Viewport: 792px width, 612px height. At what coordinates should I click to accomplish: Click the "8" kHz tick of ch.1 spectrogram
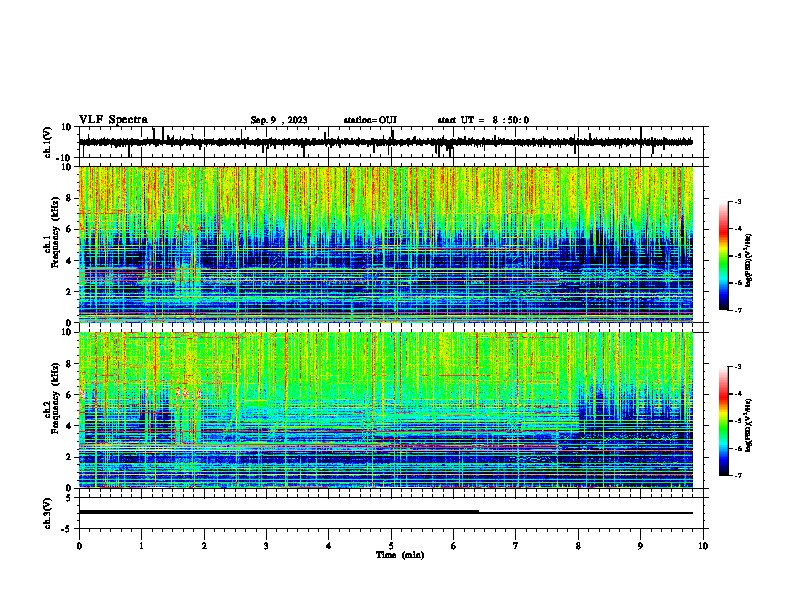pyautogui.click(x=70, y=198)
